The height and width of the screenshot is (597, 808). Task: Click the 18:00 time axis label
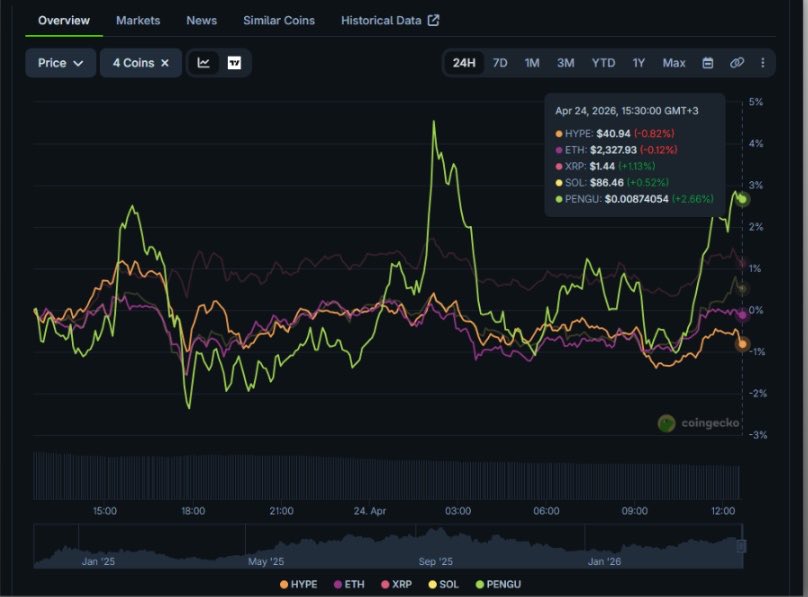coord(193,511)
